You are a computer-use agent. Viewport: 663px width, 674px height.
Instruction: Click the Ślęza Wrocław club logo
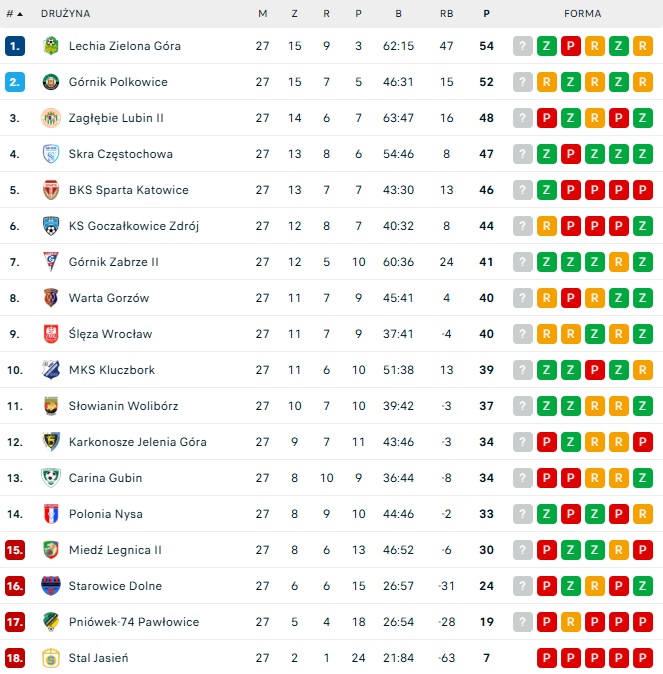[x=51, y=334]
